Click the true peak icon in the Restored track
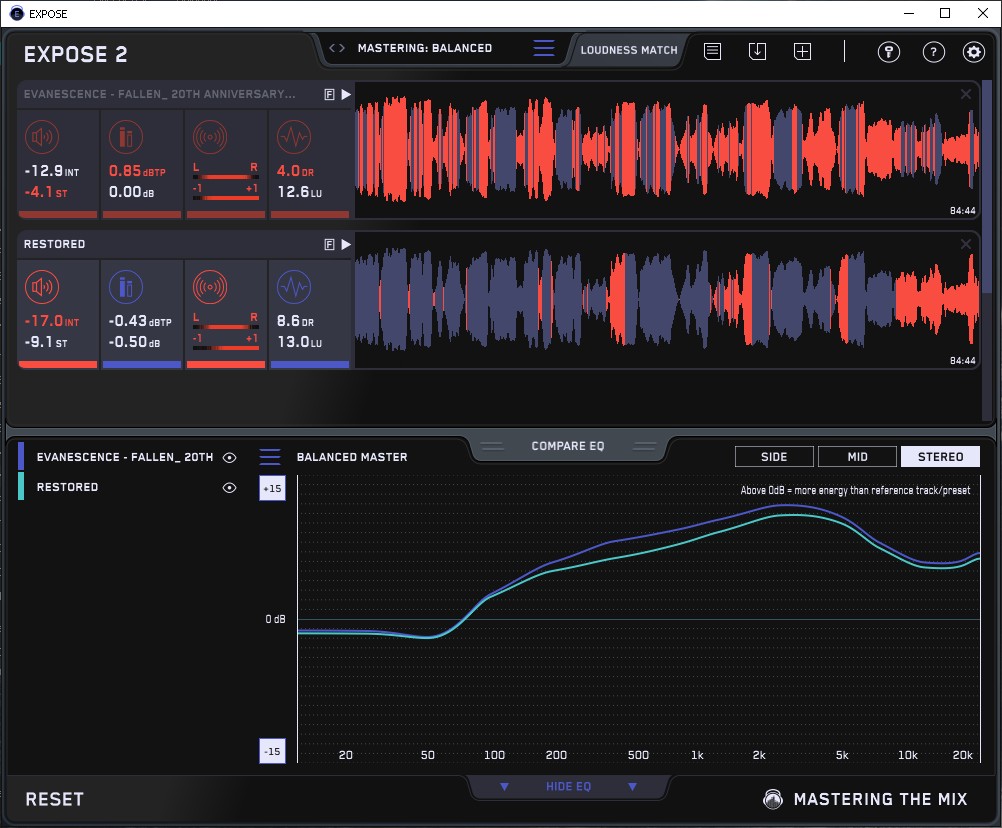1002x828 pixels. pyautogui.click(x=126, y=287)
